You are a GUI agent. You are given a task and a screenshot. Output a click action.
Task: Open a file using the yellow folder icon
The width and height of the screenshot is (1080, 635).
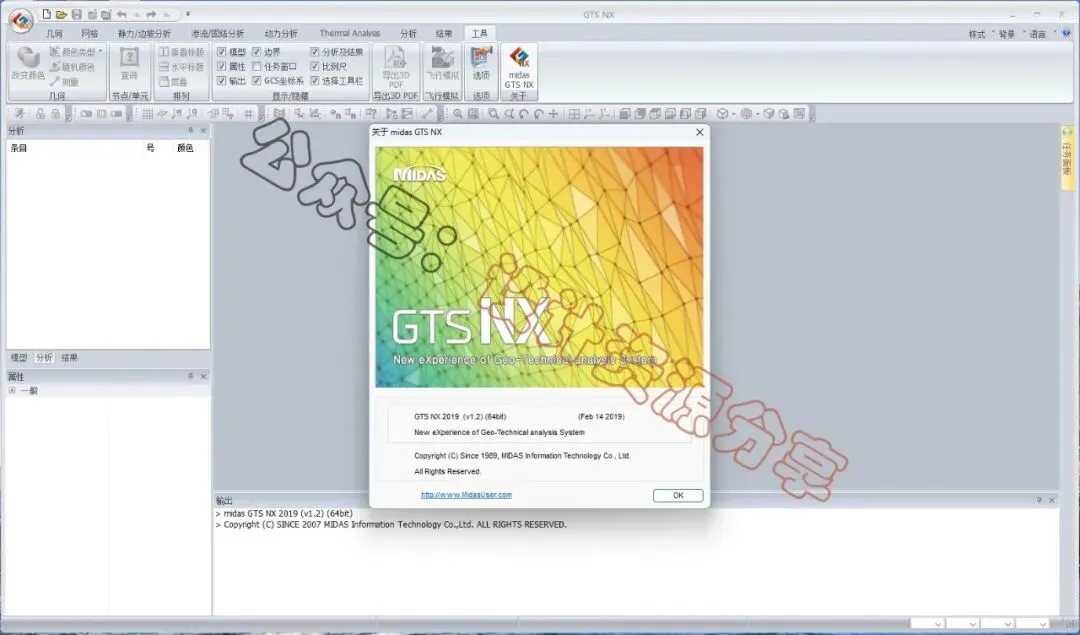pos(61,14)
